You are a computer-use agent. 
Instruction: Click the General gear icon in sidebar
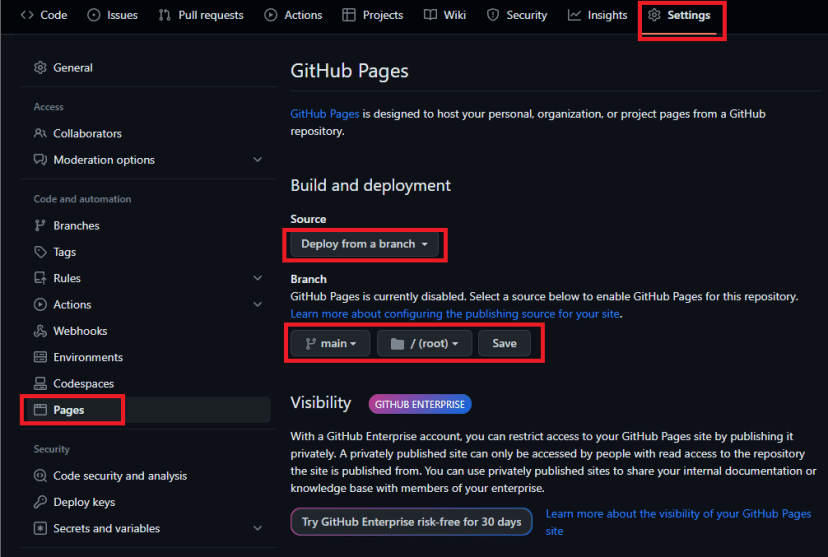40,68
